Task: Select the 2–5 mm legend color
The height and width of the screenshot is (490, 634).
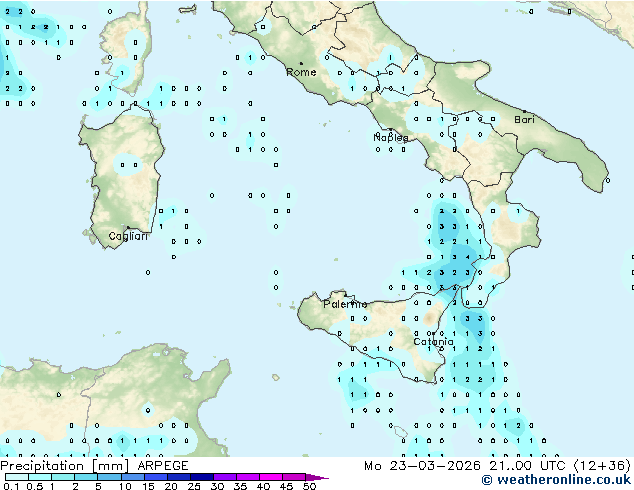Action: pyautogui.click(x=86, y=477)
